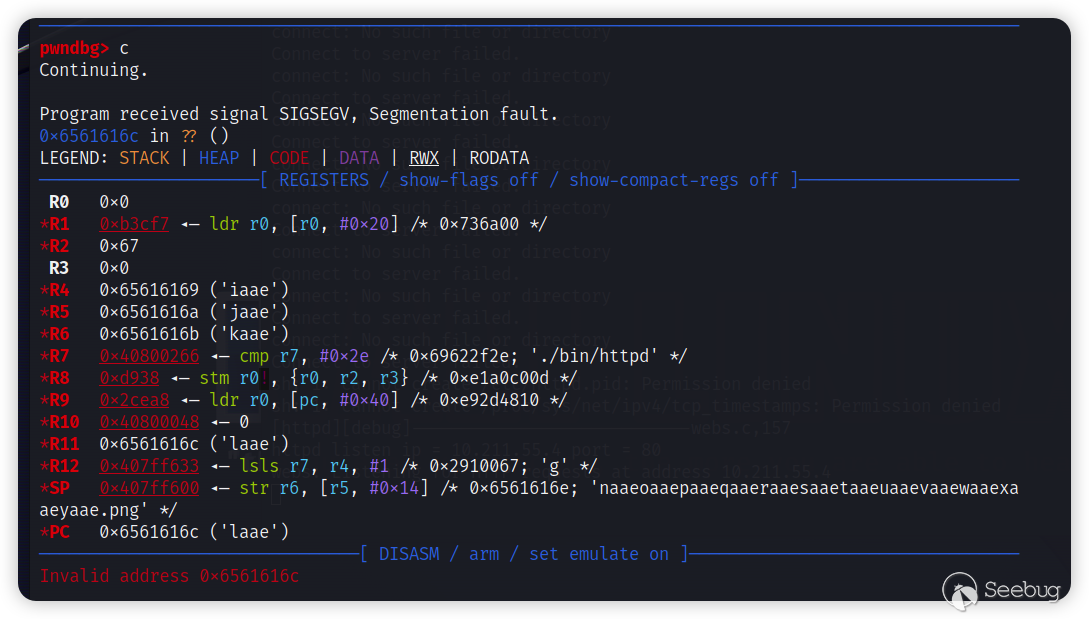Select the CODE legend label
The width and height of the screenshot is (1089, 619).
pos(289,158)
